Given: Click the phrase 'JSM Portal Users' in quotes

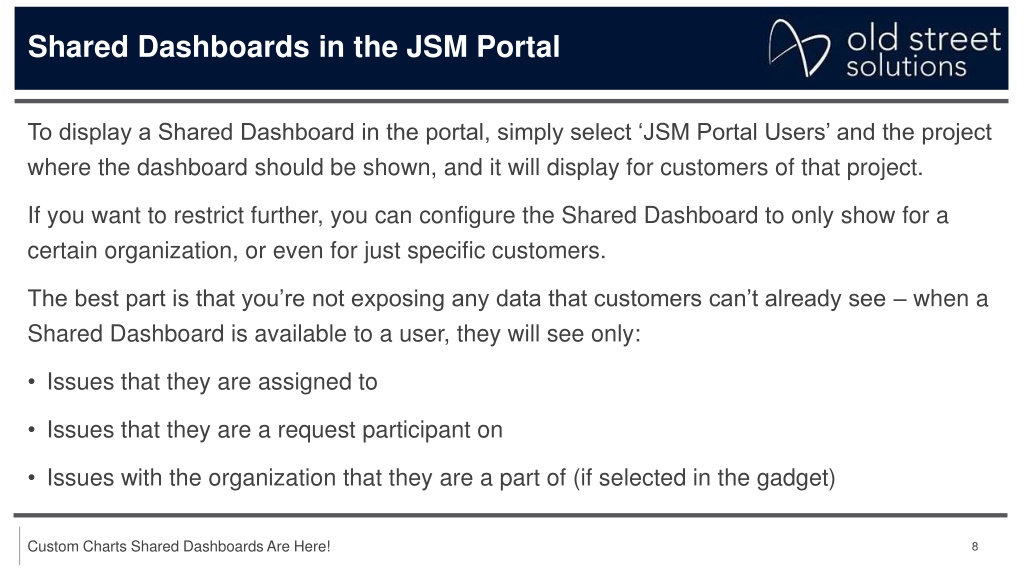Looking at the screenshot, I should click(x=737, y=132).
